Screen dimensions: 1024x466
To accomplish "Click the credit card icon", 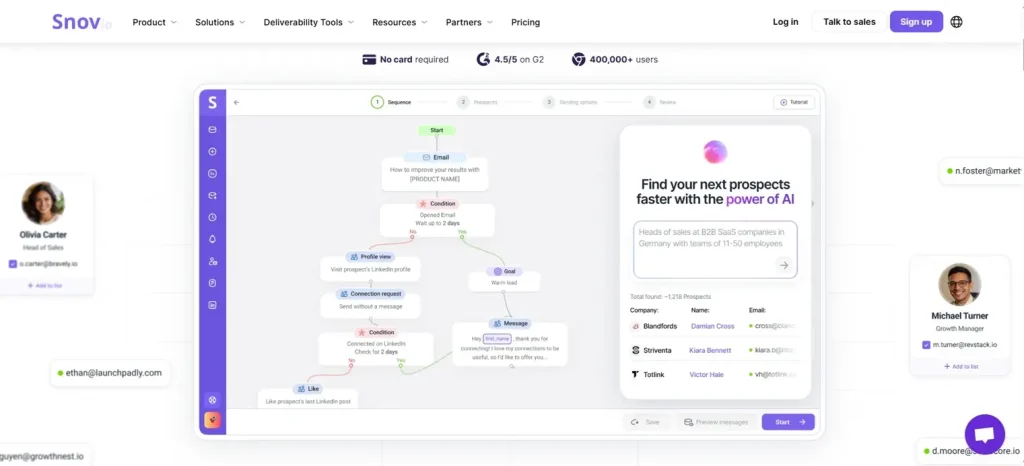I will click(x=369, y=59).
